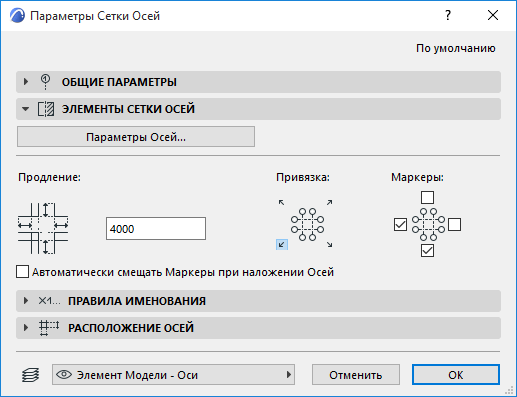Enable Автоматически смещать Маркеры checkbox
Screen dimensions: 517x397
22,272
